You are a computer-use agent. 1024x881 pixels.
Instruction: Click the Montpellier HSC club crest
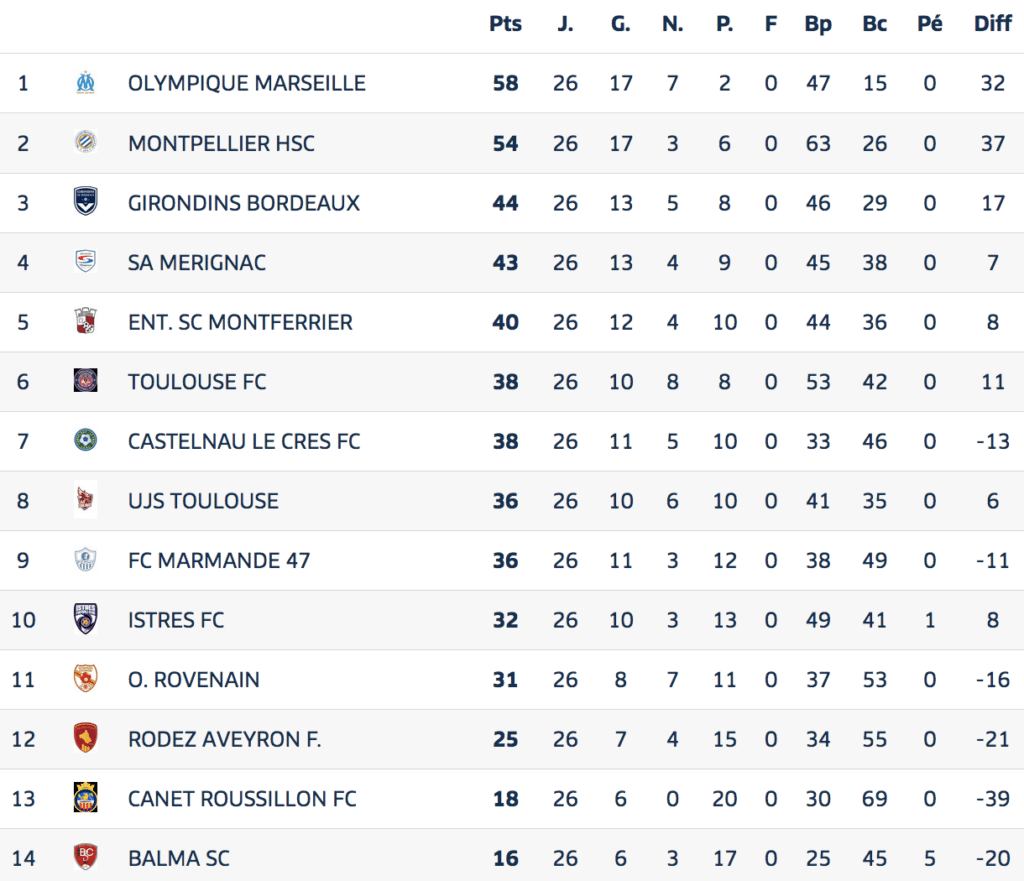coord(86,142)
